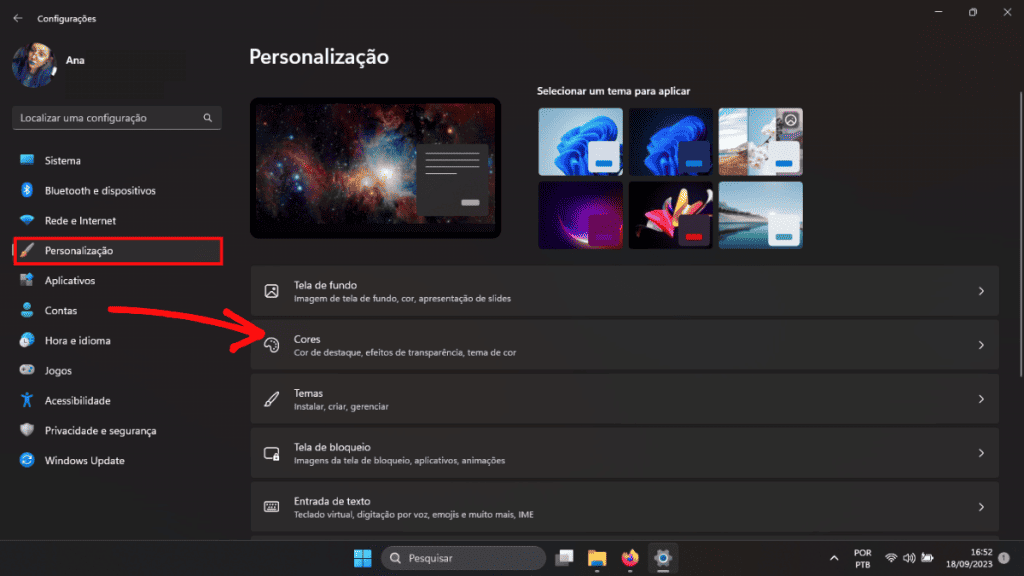Apply the purple glow theme
Image resolution: width=1024 pixels, height=576 pixels.
(x=581, y=215)
